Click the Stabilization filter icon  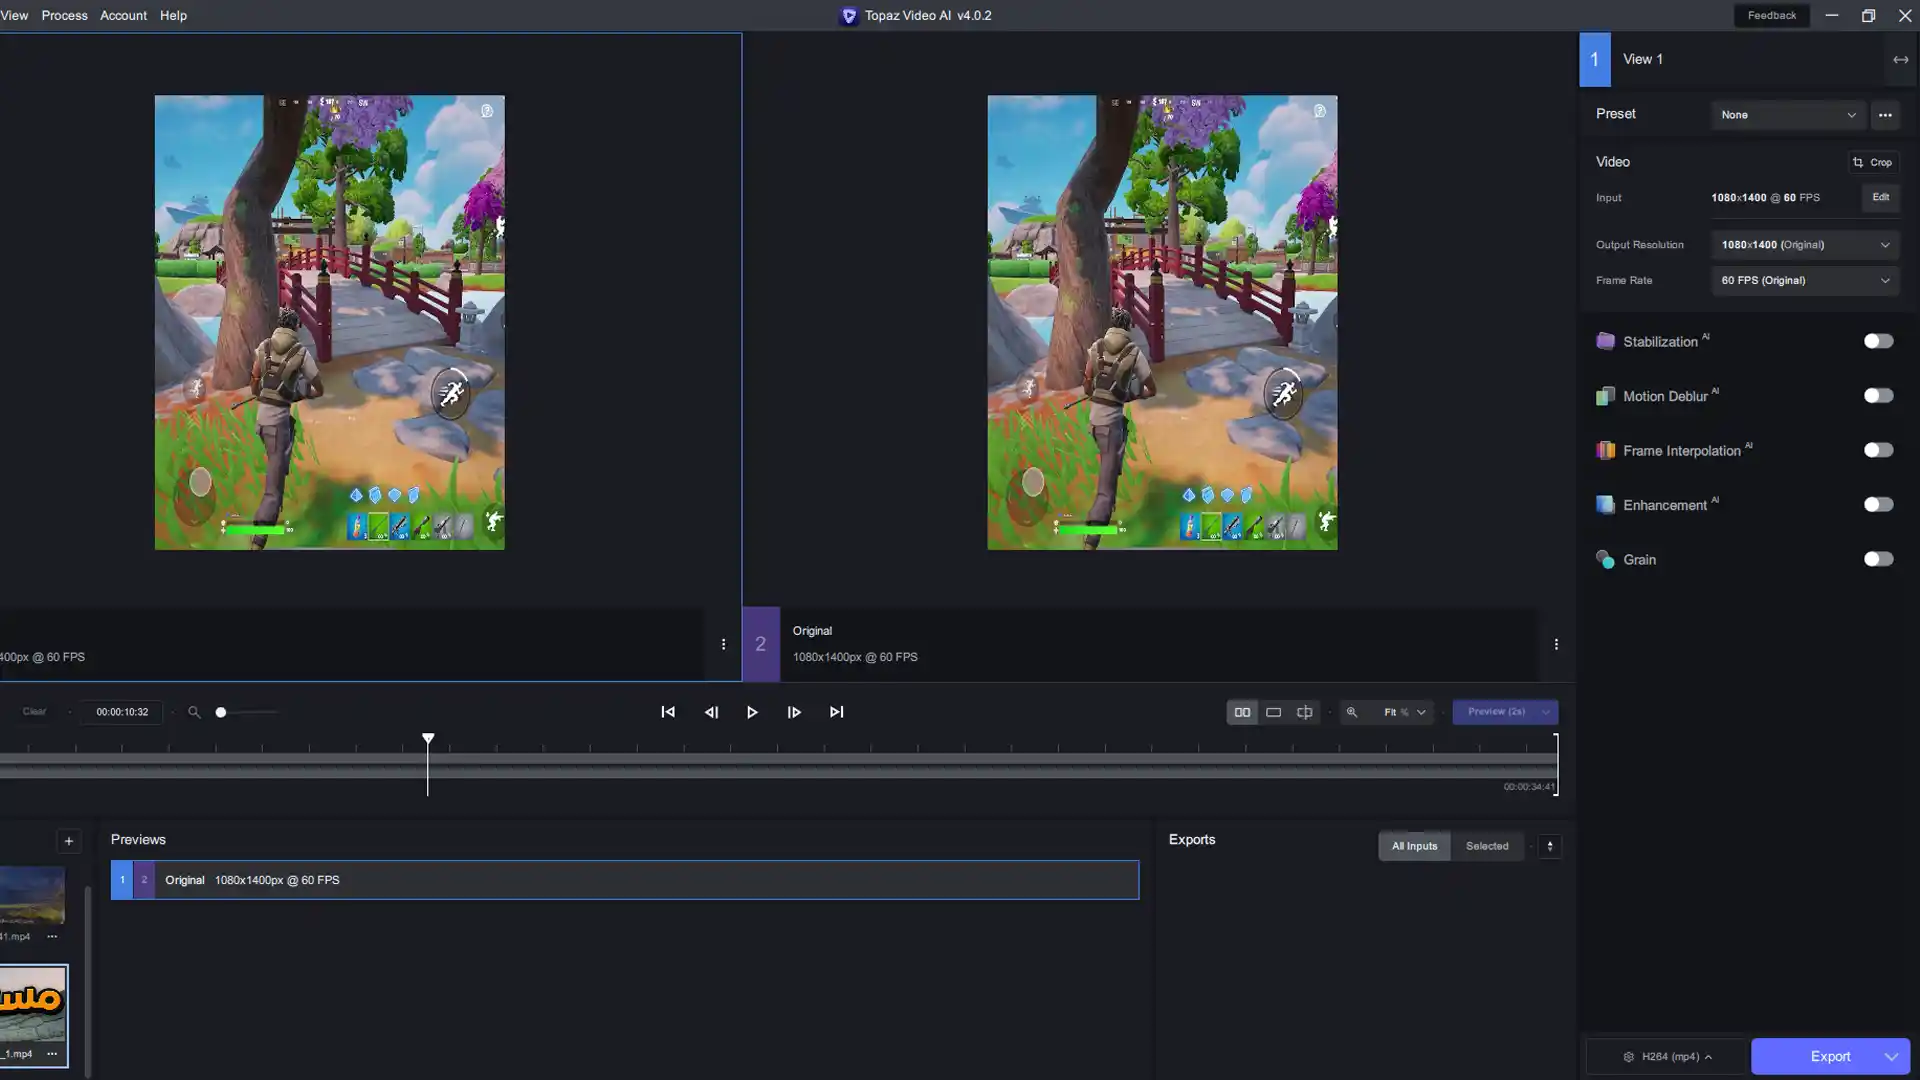click(x=1605, y=341)
